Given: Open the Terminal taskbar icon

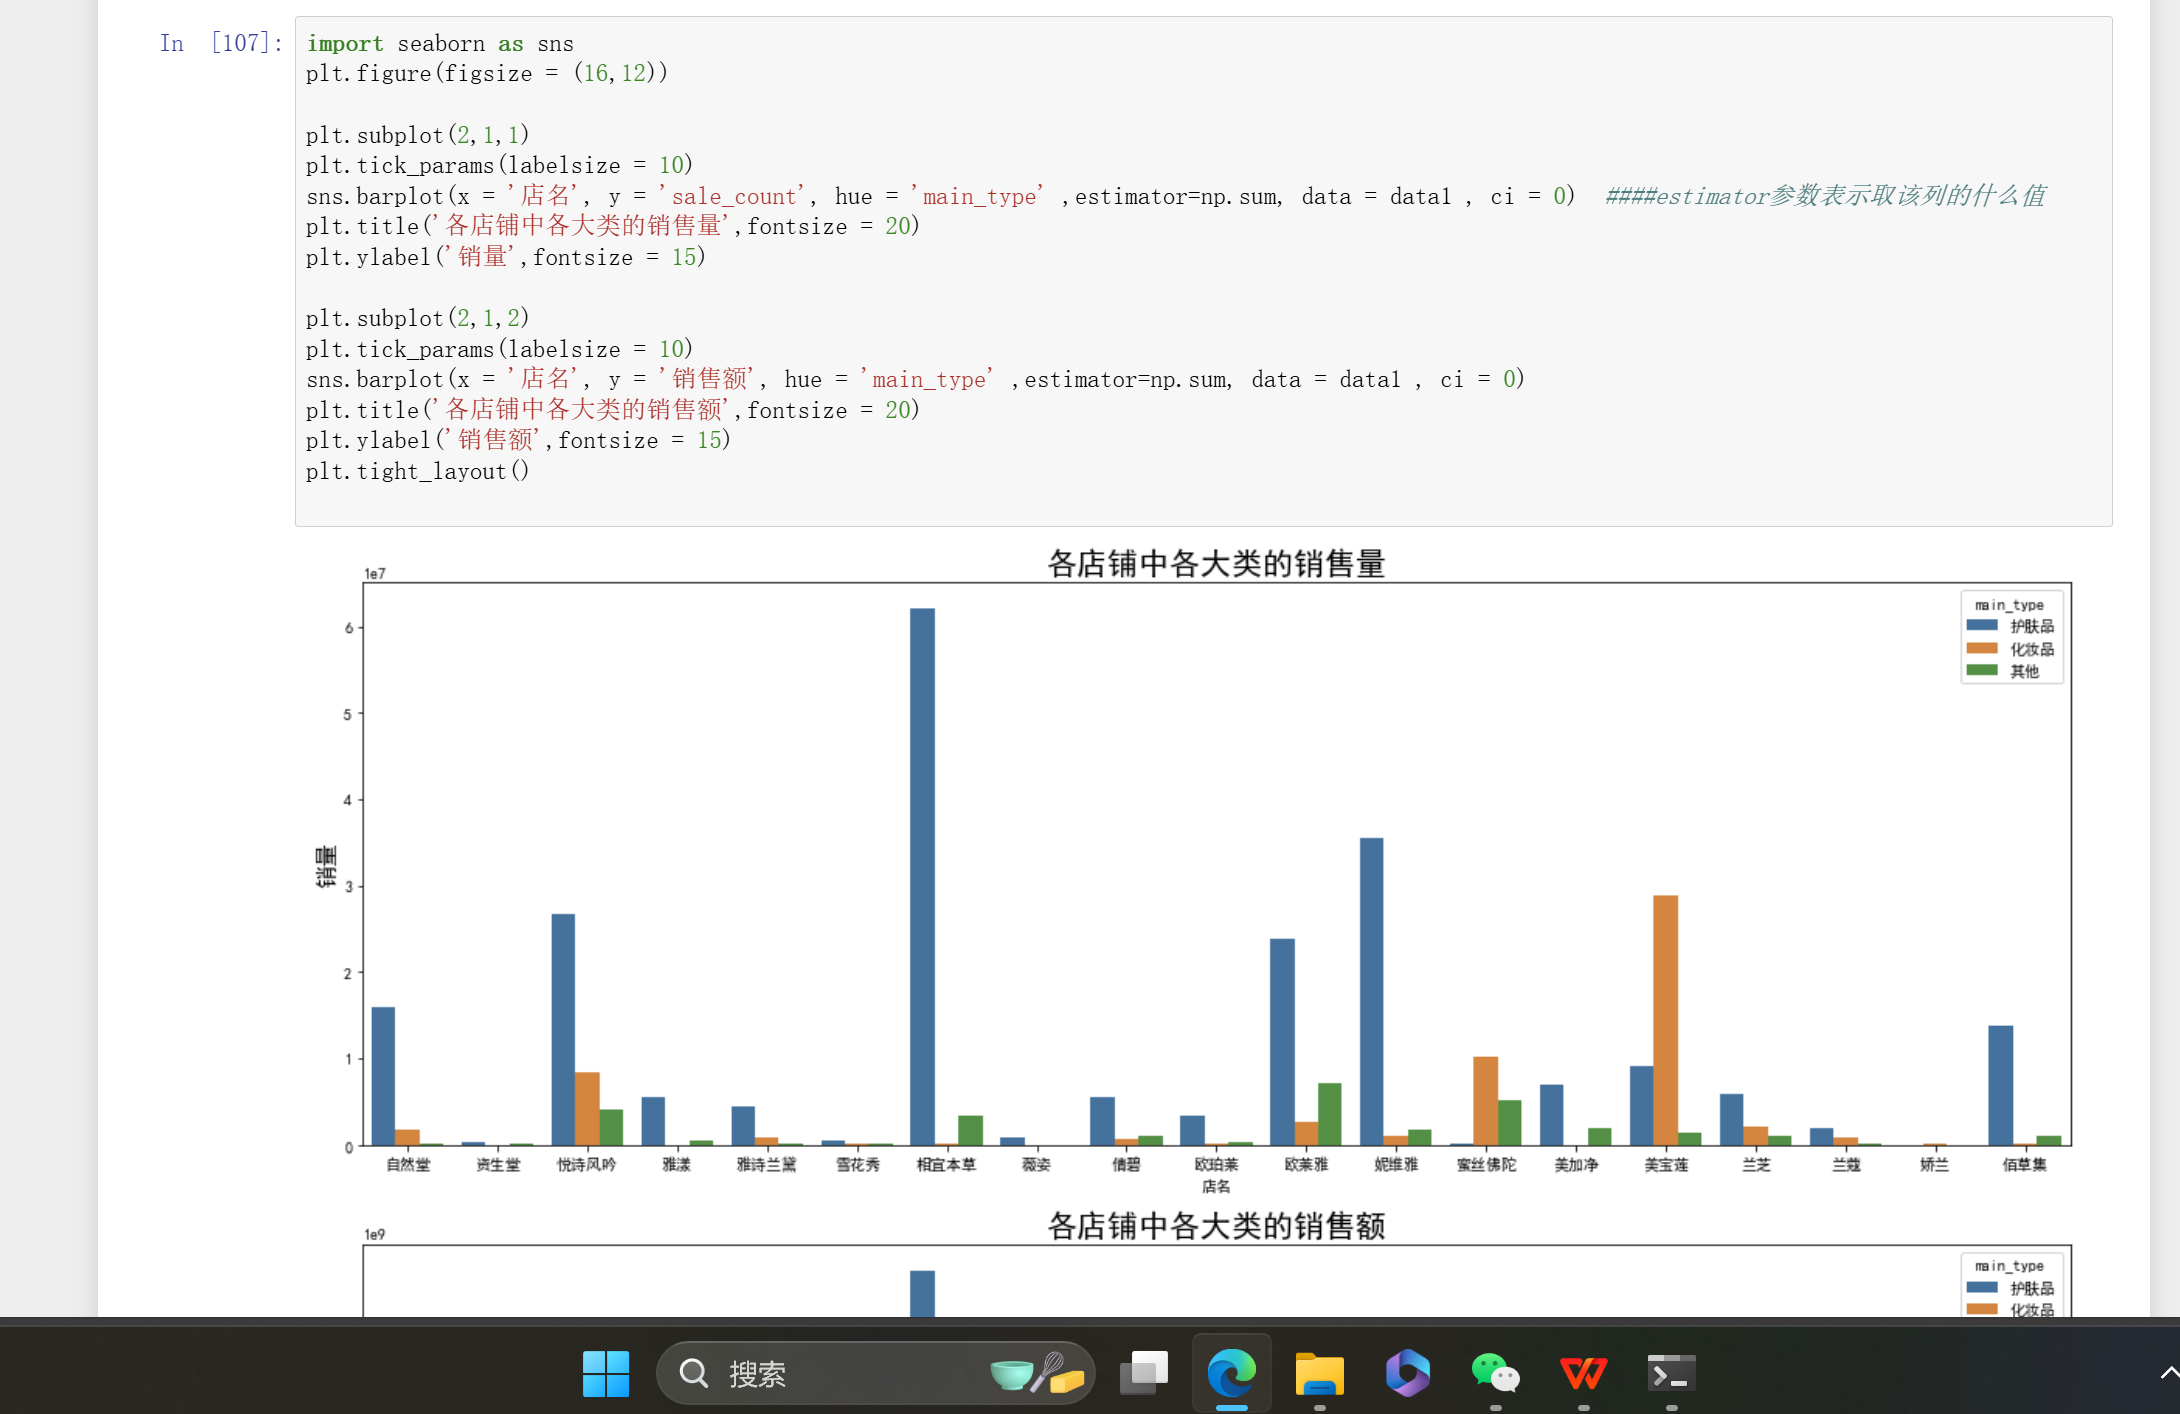Looking at the screenshot, I should pyautogui.click(x=1671, y=1374).
